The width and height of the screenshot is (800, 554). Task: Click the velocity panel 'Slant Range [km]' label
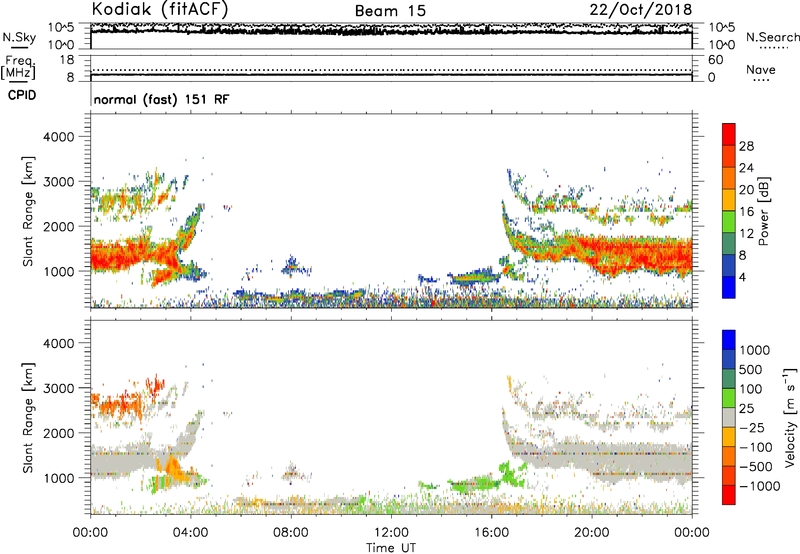[x=28, y=417]
